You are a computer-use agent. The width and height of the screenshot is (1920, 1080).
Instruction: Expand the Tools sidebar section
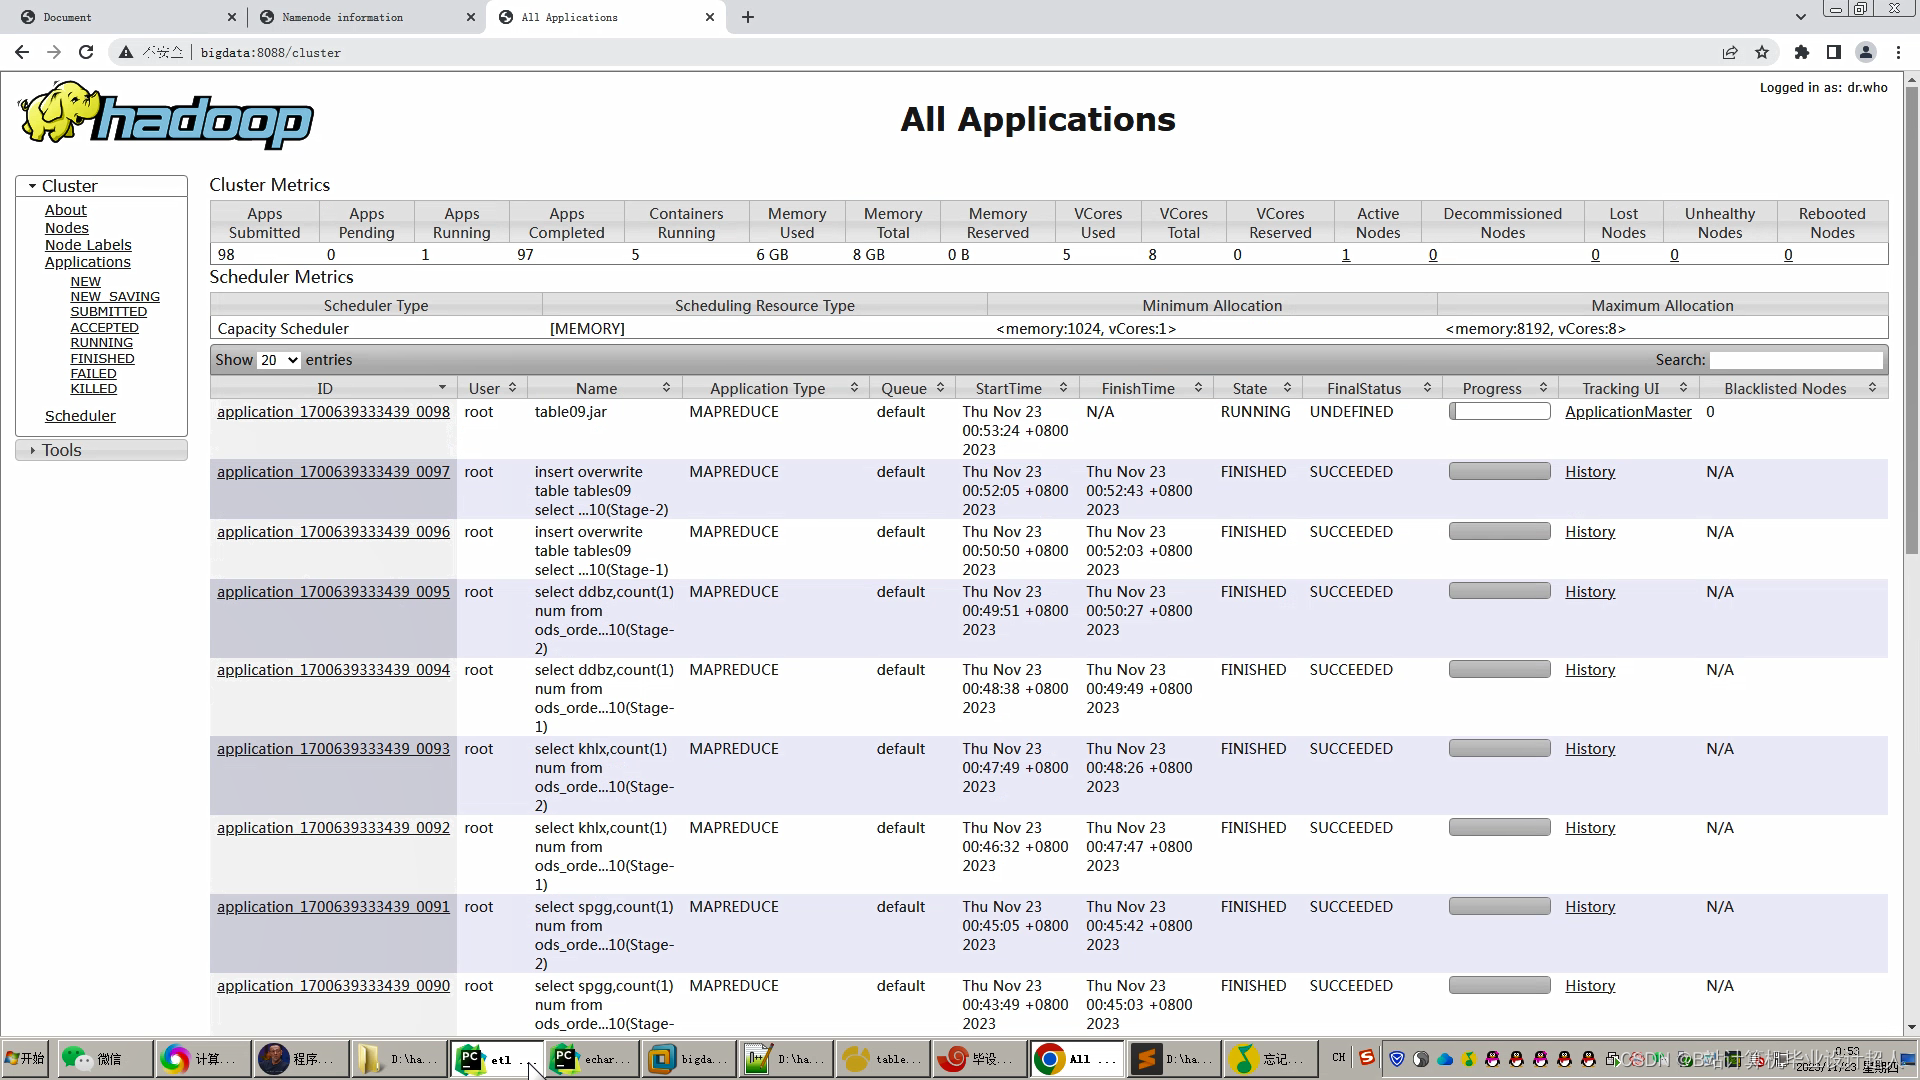60,450
